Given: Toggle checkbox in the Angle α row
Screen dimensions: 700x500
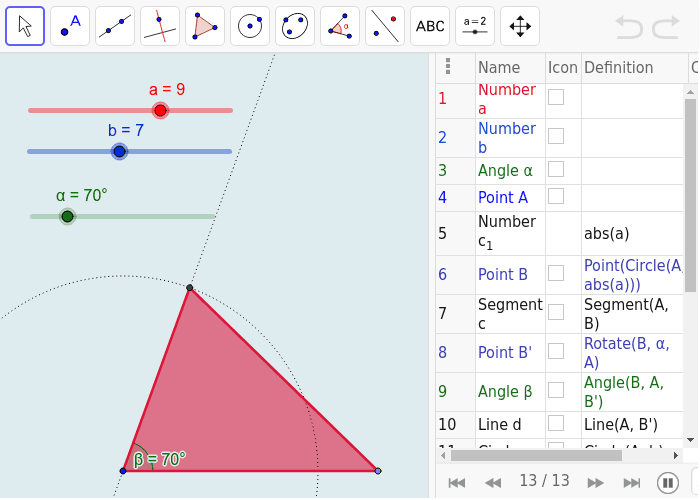Looking at the screenshot, I should tap(556, 169).
